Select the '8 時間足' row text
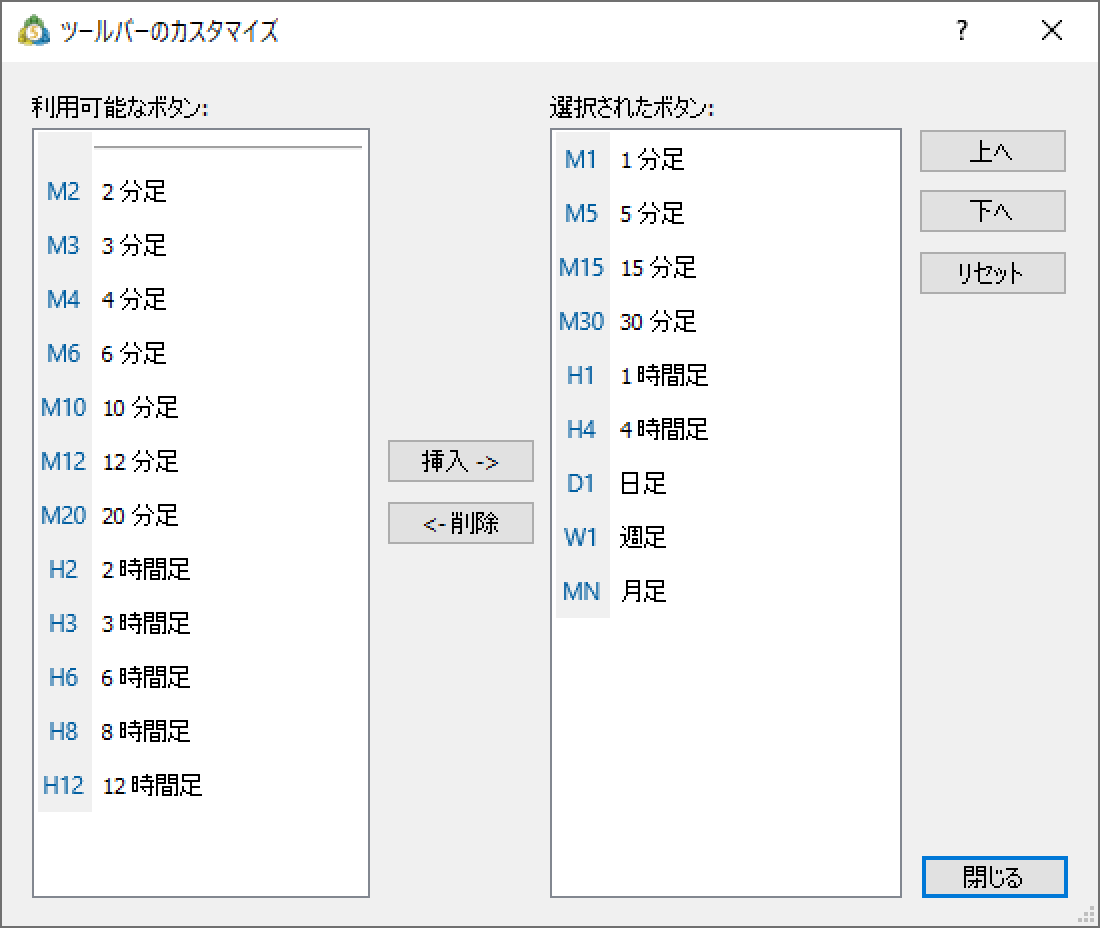1100x928 pixels. tap(146, 732)
